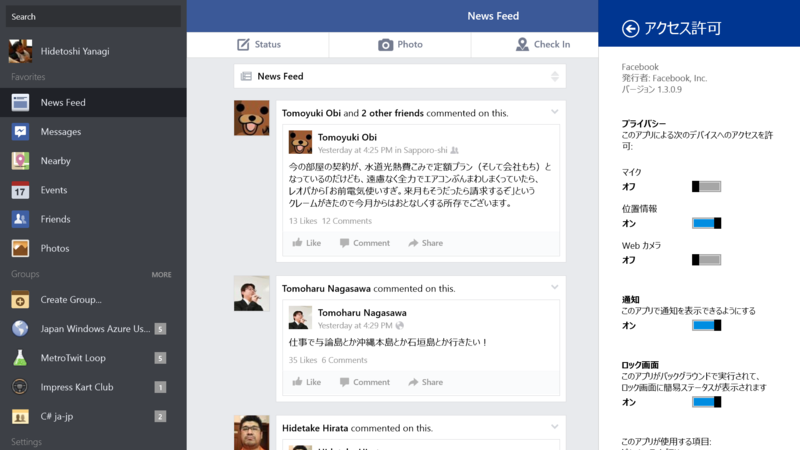Click the Photo camera icon
Screen dimensions: 800x450
click(385, 45)
